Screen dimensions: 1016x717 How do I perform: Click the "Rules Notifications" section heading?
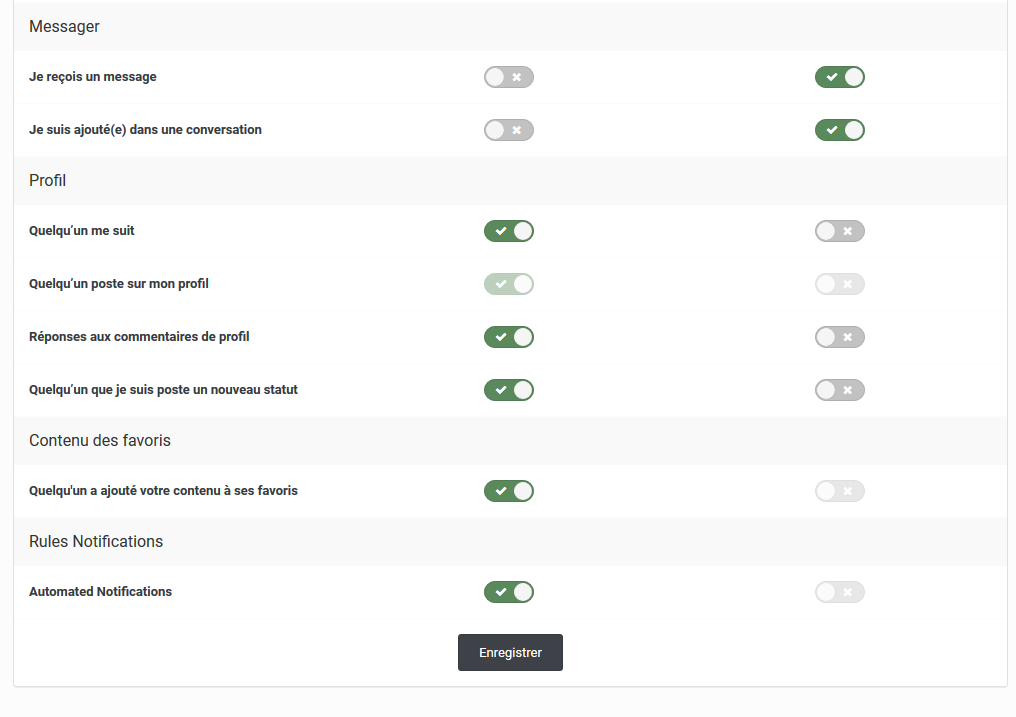point(96,541)
